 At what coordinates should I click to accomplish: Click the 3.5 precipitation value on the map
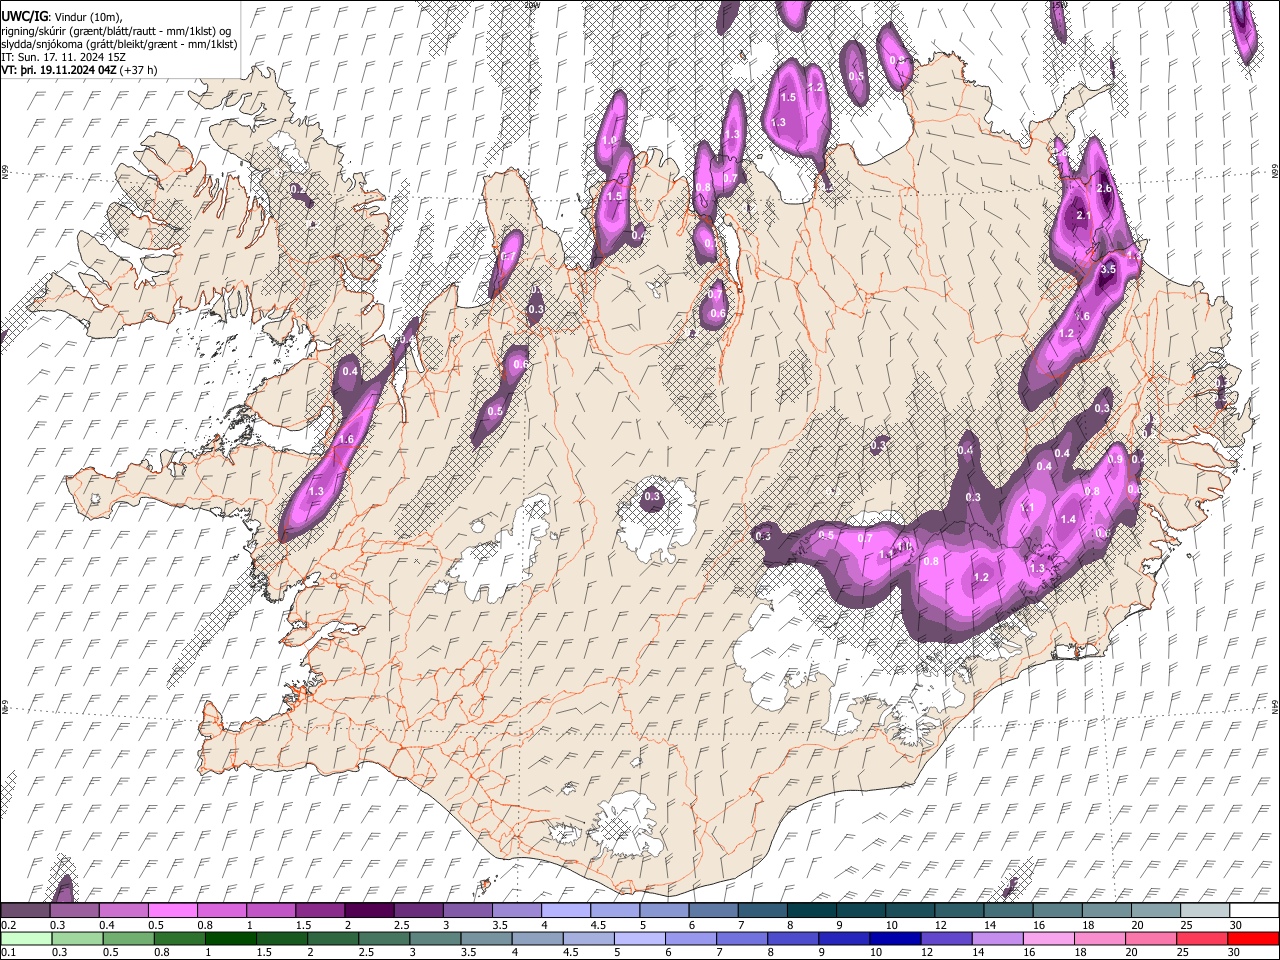coord(1107,269)
